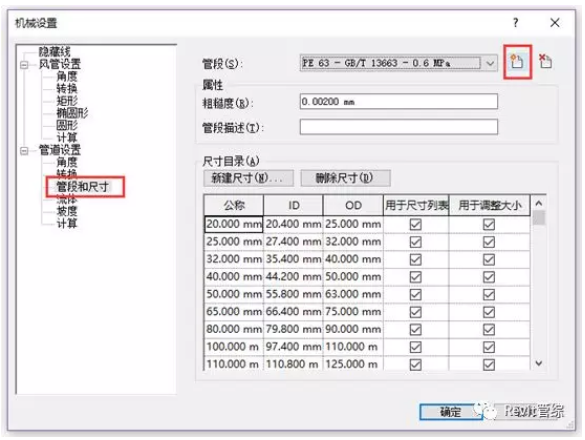Collapse the 管道设置 tree node
585x440 pixels.
point(24,151)
